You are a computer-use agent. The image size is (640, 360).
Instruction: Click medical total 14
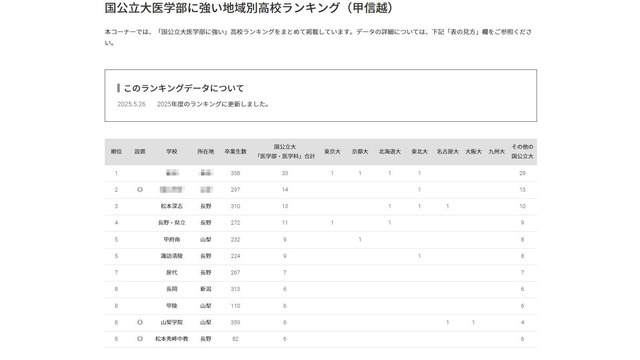(x=285, y=190)
